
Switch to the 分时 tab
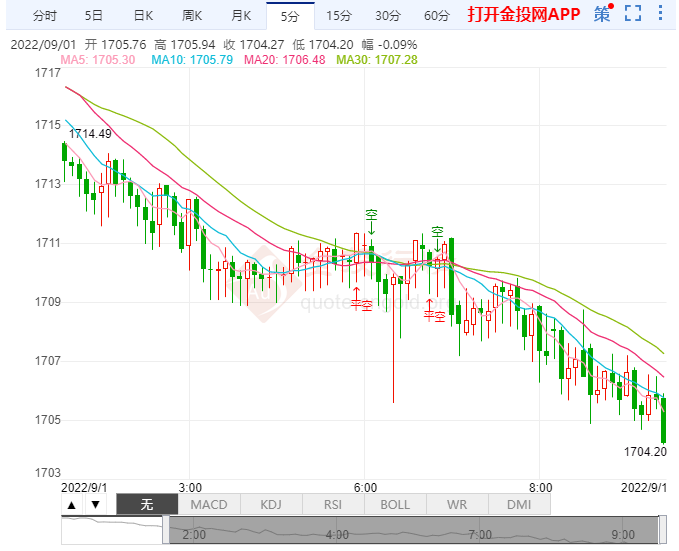pyautogui.click(x=45, y=16)
